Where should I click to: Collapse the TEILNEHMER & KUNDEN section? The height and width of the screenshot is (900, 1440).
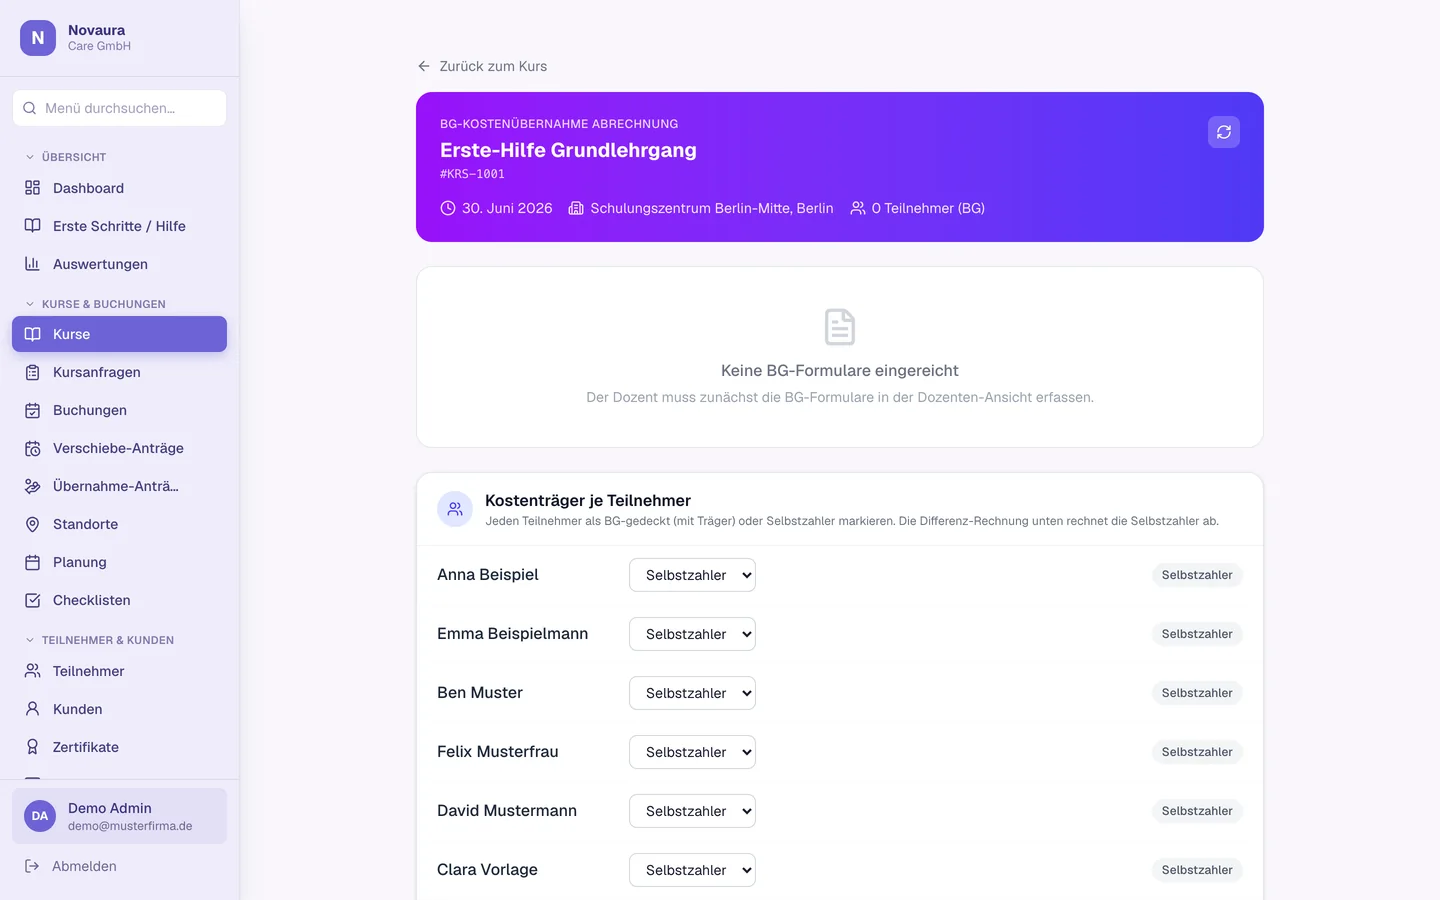(x=99, y=640)
